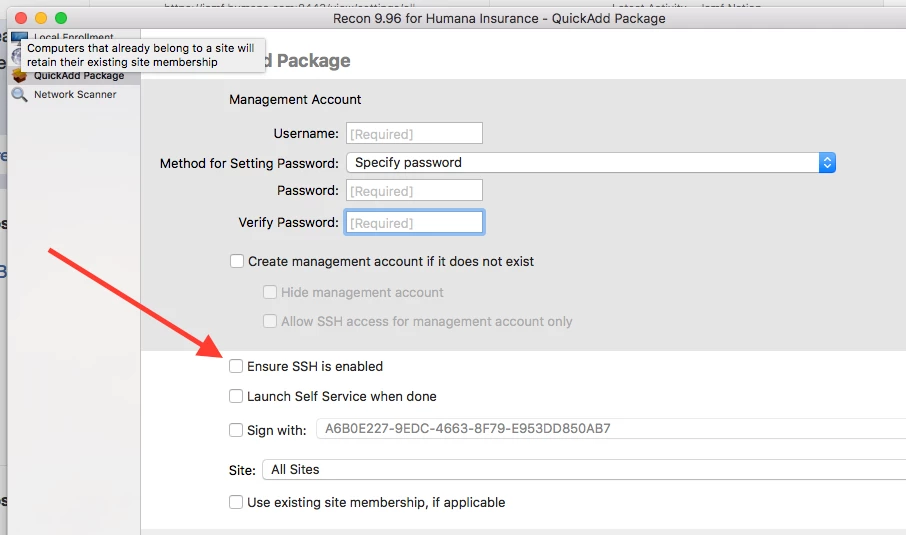
Task: Toggle Hide management account checkbox
Action: [x=270, y=292]
